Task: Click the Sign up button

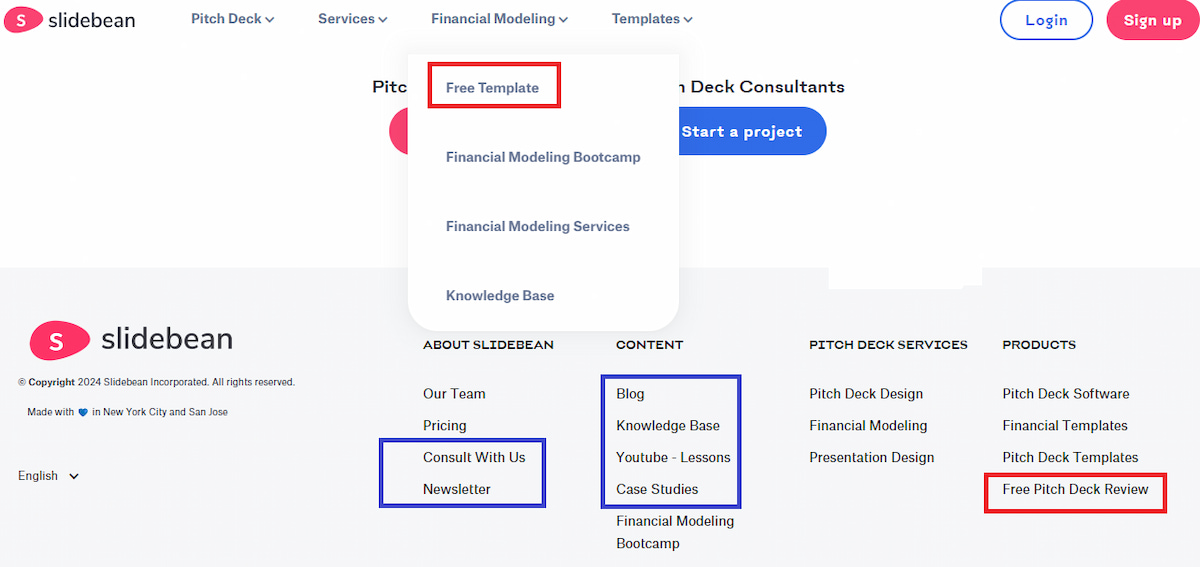Action: tap(1152, 20)
